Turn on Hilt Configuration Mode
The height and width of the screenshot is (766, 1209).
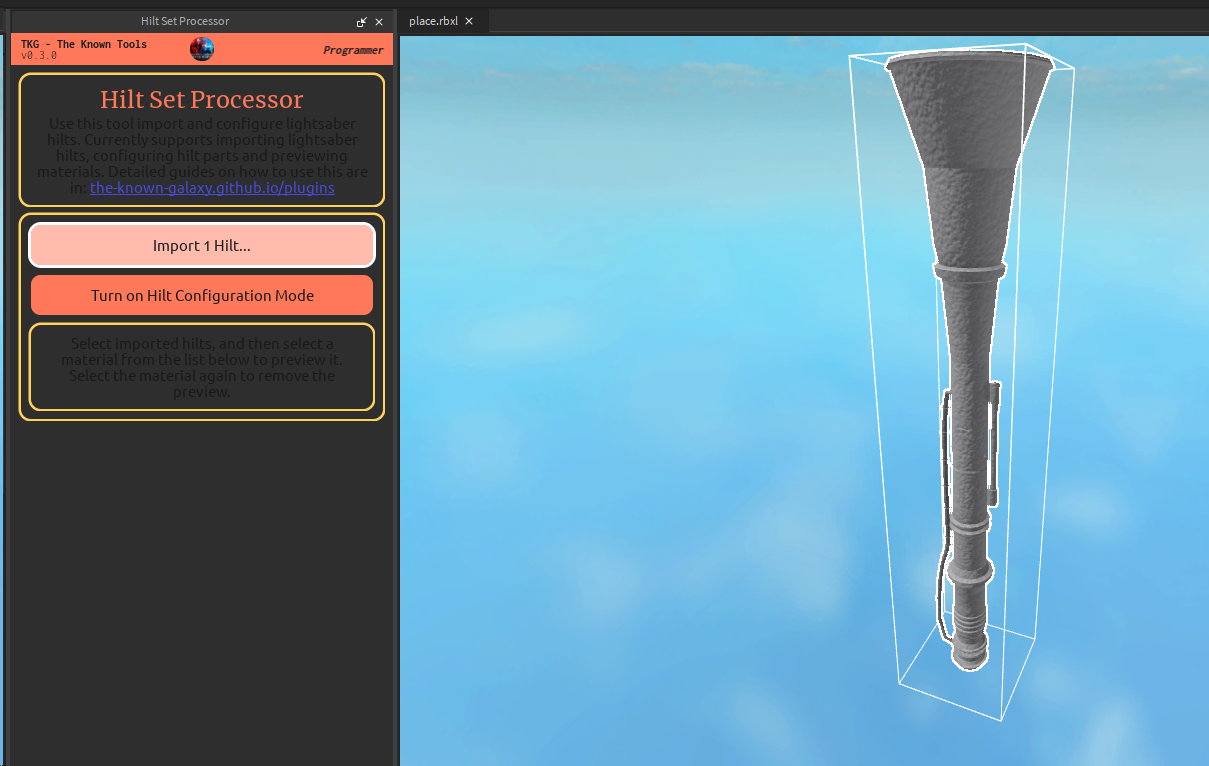click(x=202, y=296)
